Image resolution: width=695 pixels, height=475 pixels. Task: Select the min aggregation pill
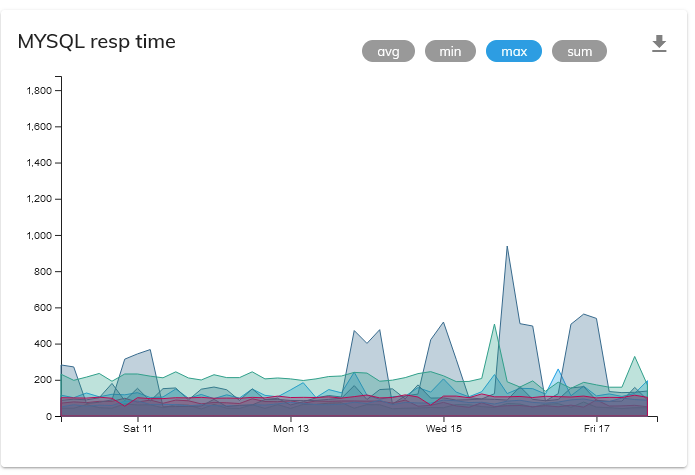click(450, 51)
